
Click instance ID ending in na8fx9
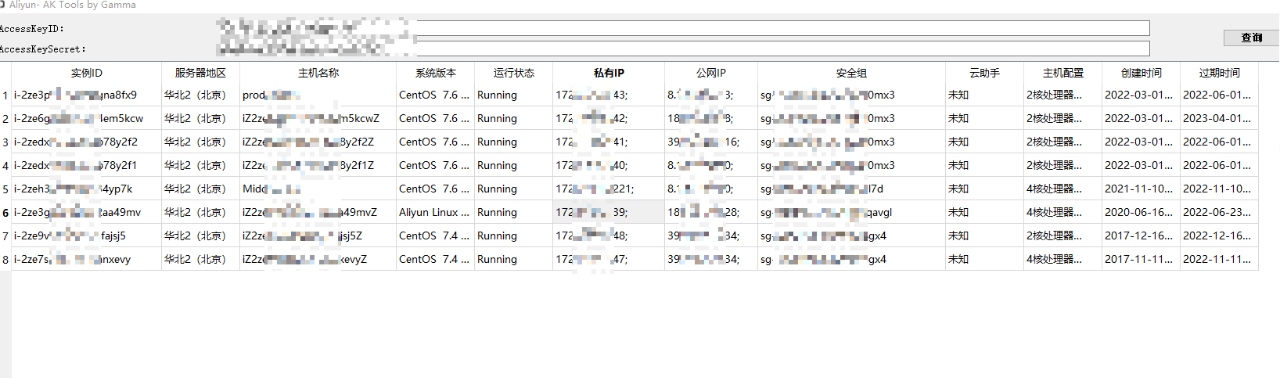point(87,96)
